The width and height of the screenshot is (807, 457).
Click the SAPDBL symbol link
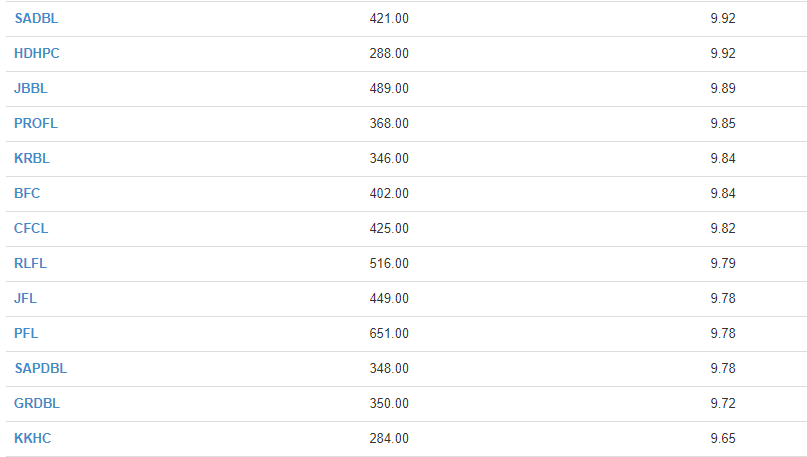pyautogui.click(x=41, y=368)
